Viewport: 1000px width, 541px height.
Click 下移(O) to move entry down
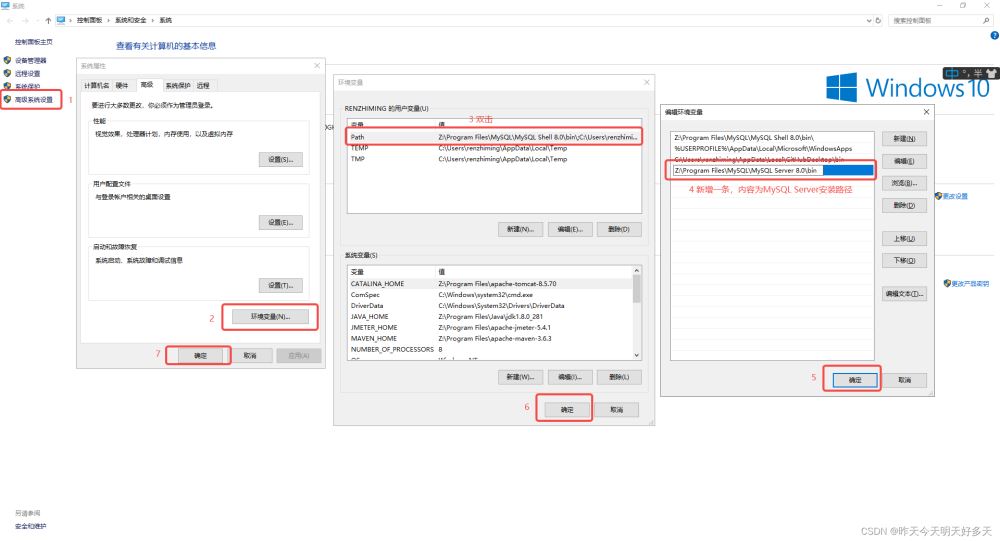(904, 260)
